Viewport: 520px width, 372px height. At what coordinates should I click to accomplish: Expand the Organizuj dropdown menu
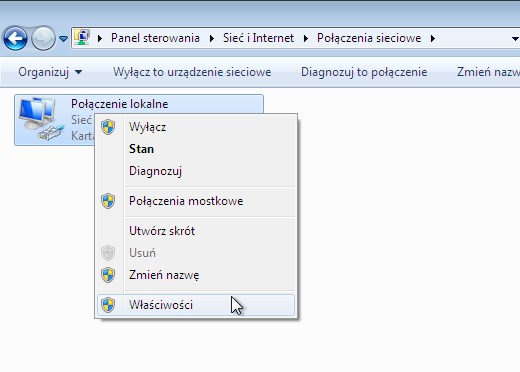point(50,72)
